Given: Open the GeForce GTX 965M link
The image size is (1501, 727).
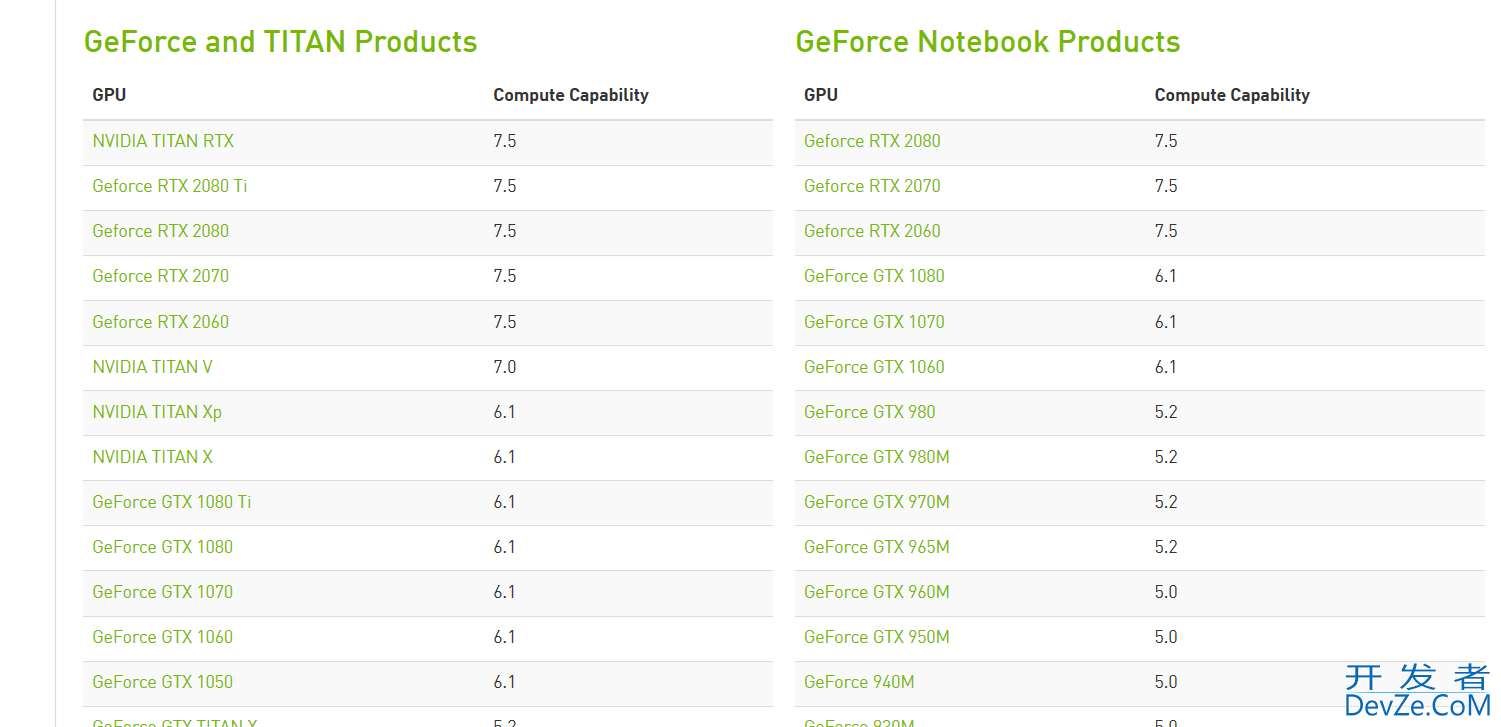Looking at the screenshot, I should click(877, 547).
